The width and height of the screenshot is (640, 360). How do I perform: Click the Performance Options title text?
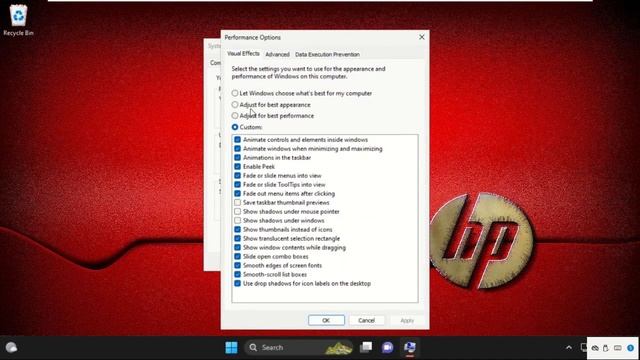point(253,37)
